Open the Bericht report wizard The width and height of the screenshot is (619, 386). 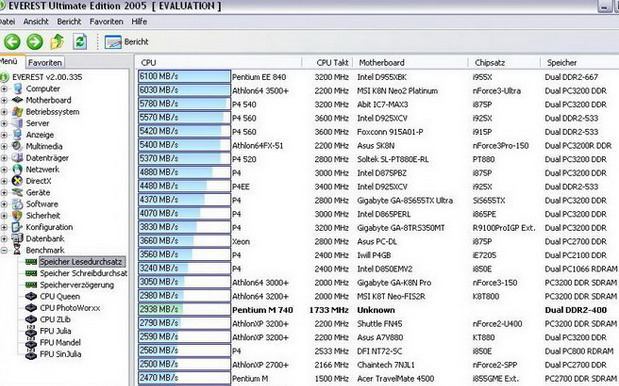[126, 42]
